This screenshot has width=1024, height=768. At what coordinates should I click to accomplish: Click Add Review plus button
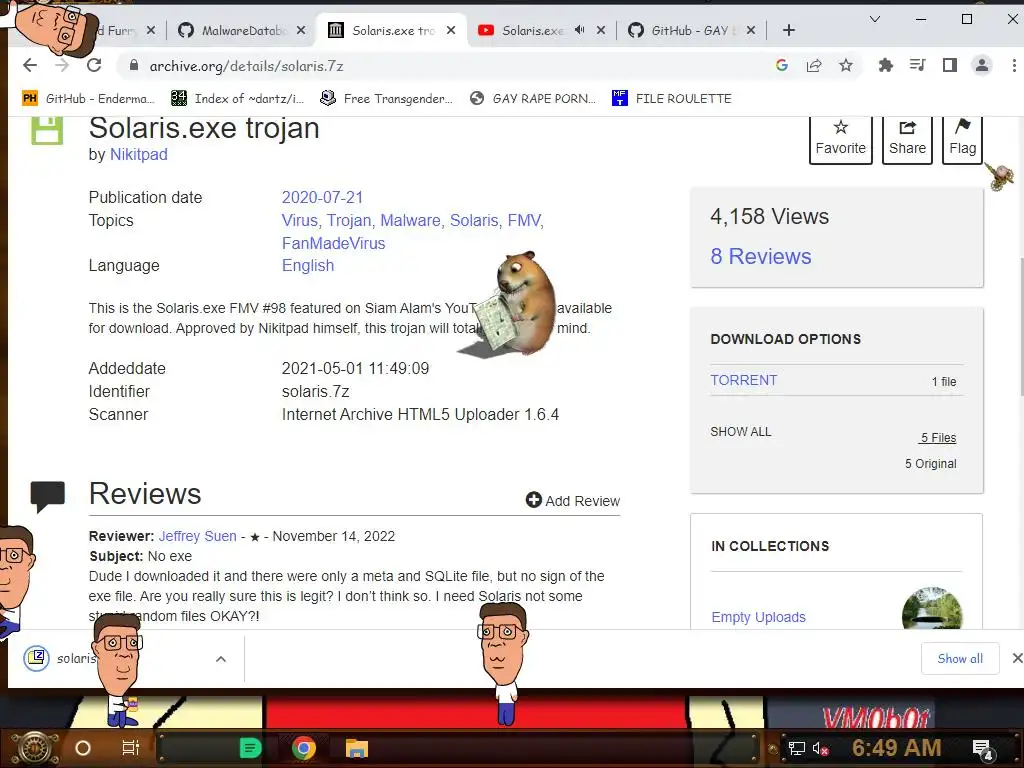573,500
